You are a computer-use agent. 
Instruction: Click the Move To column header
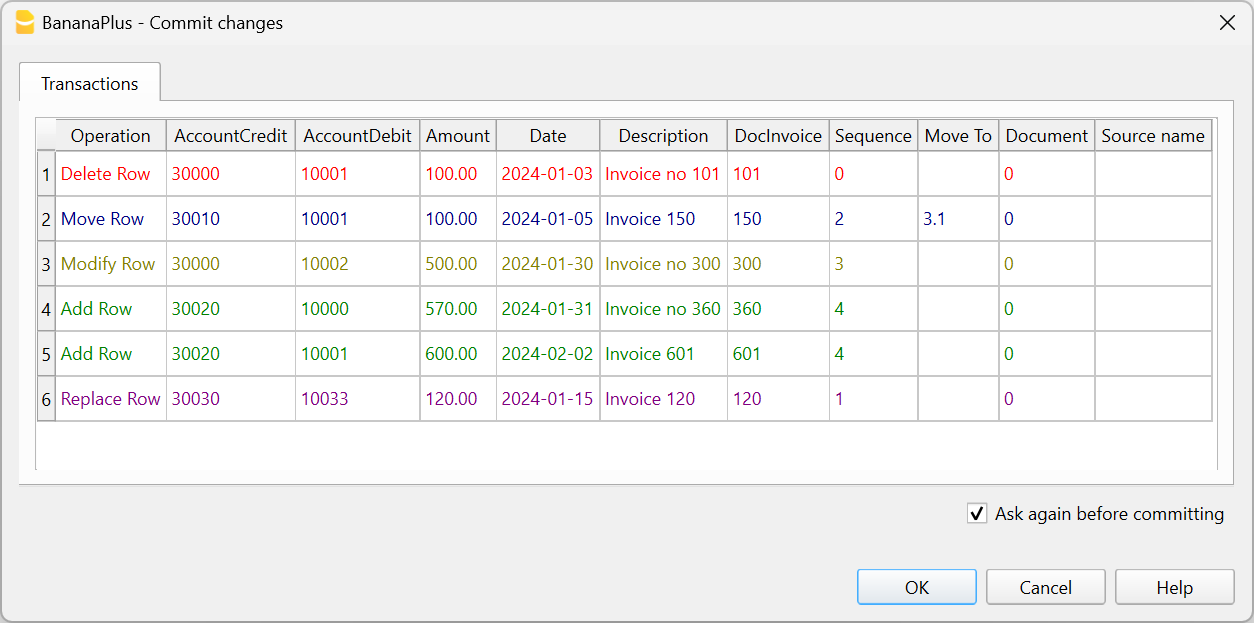click(958, 136)
